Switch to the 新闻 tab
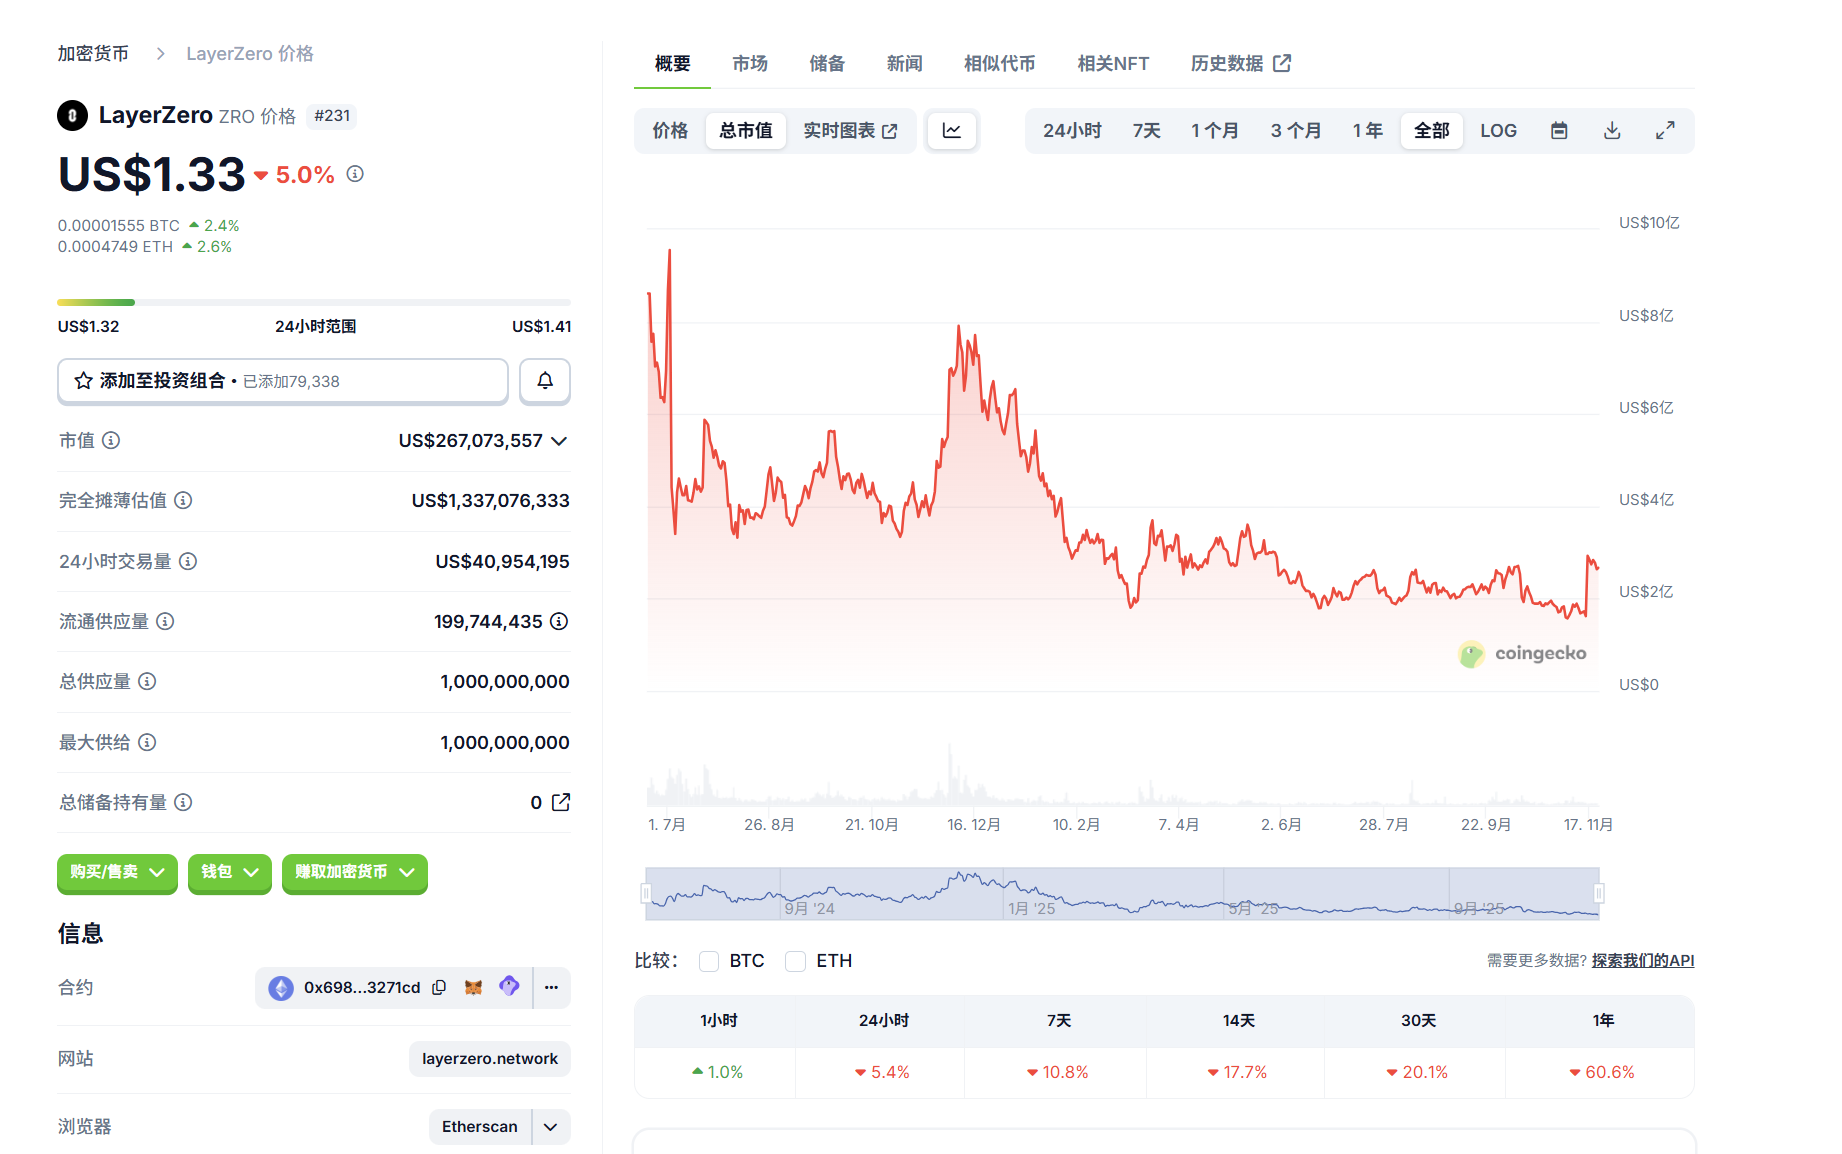This screenshot has height=1154, width=1842. click(904, 64)
